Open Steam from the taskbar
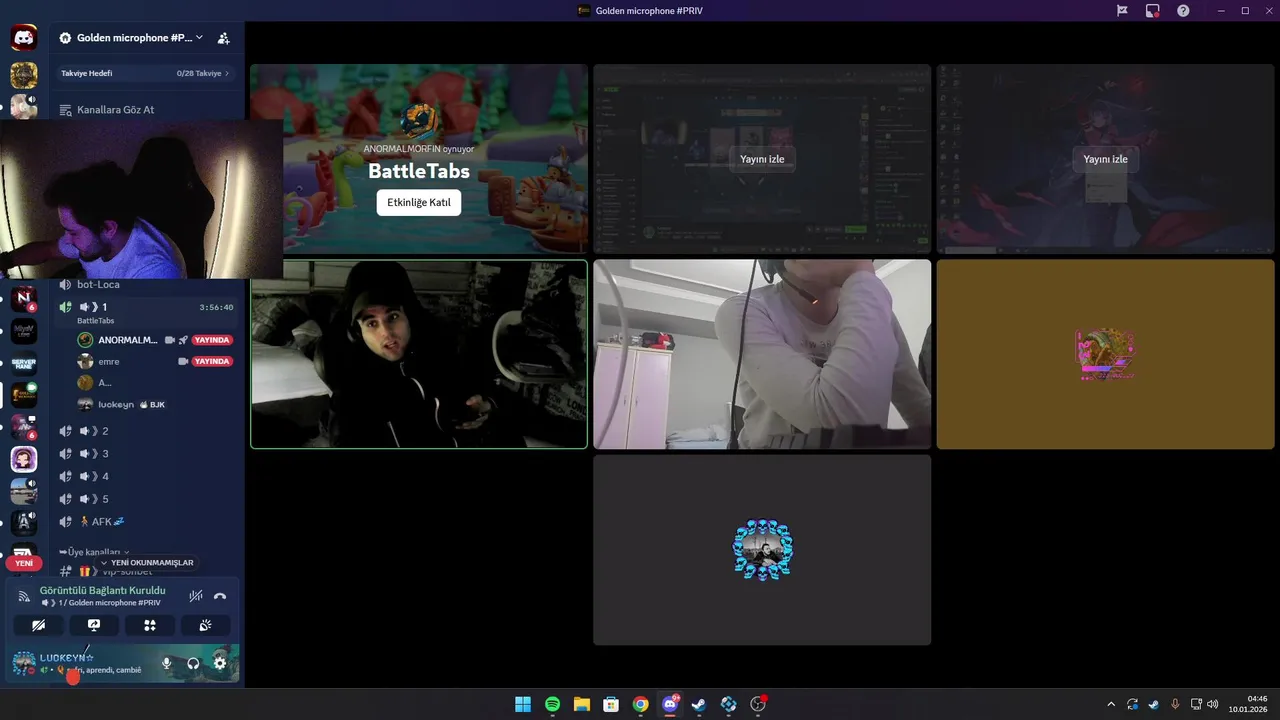The image size is (1280, 720). click(699, 704)
